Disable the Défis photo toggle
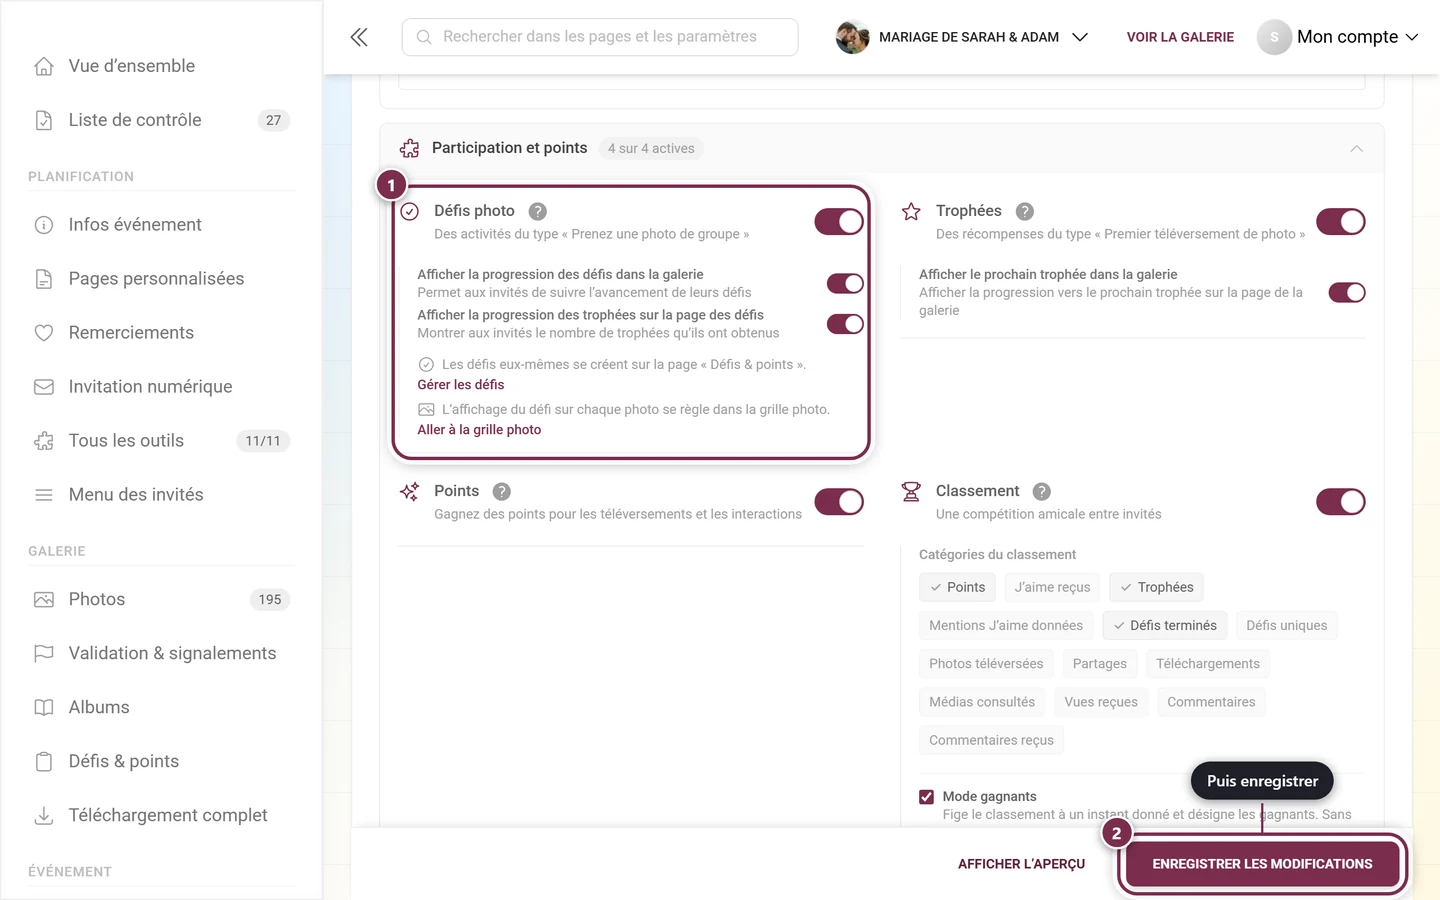Viewport: 1440px width, 900px height. [x=839, y=221]
